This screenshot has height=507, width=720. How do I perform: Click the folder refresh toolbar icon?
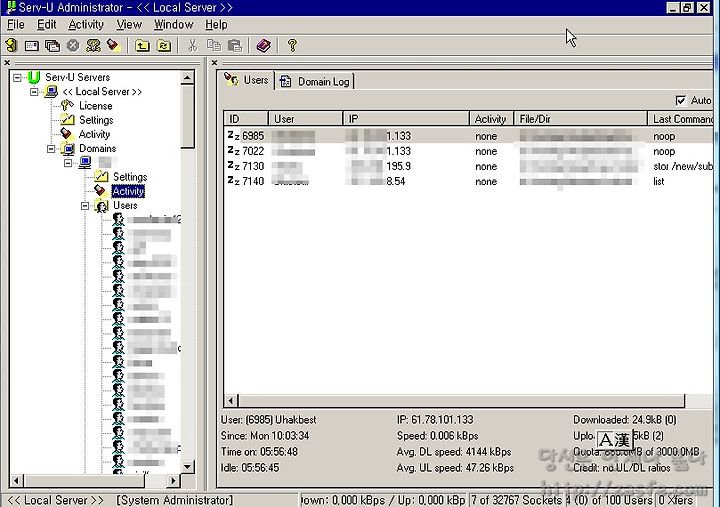[x=164, y=46]
